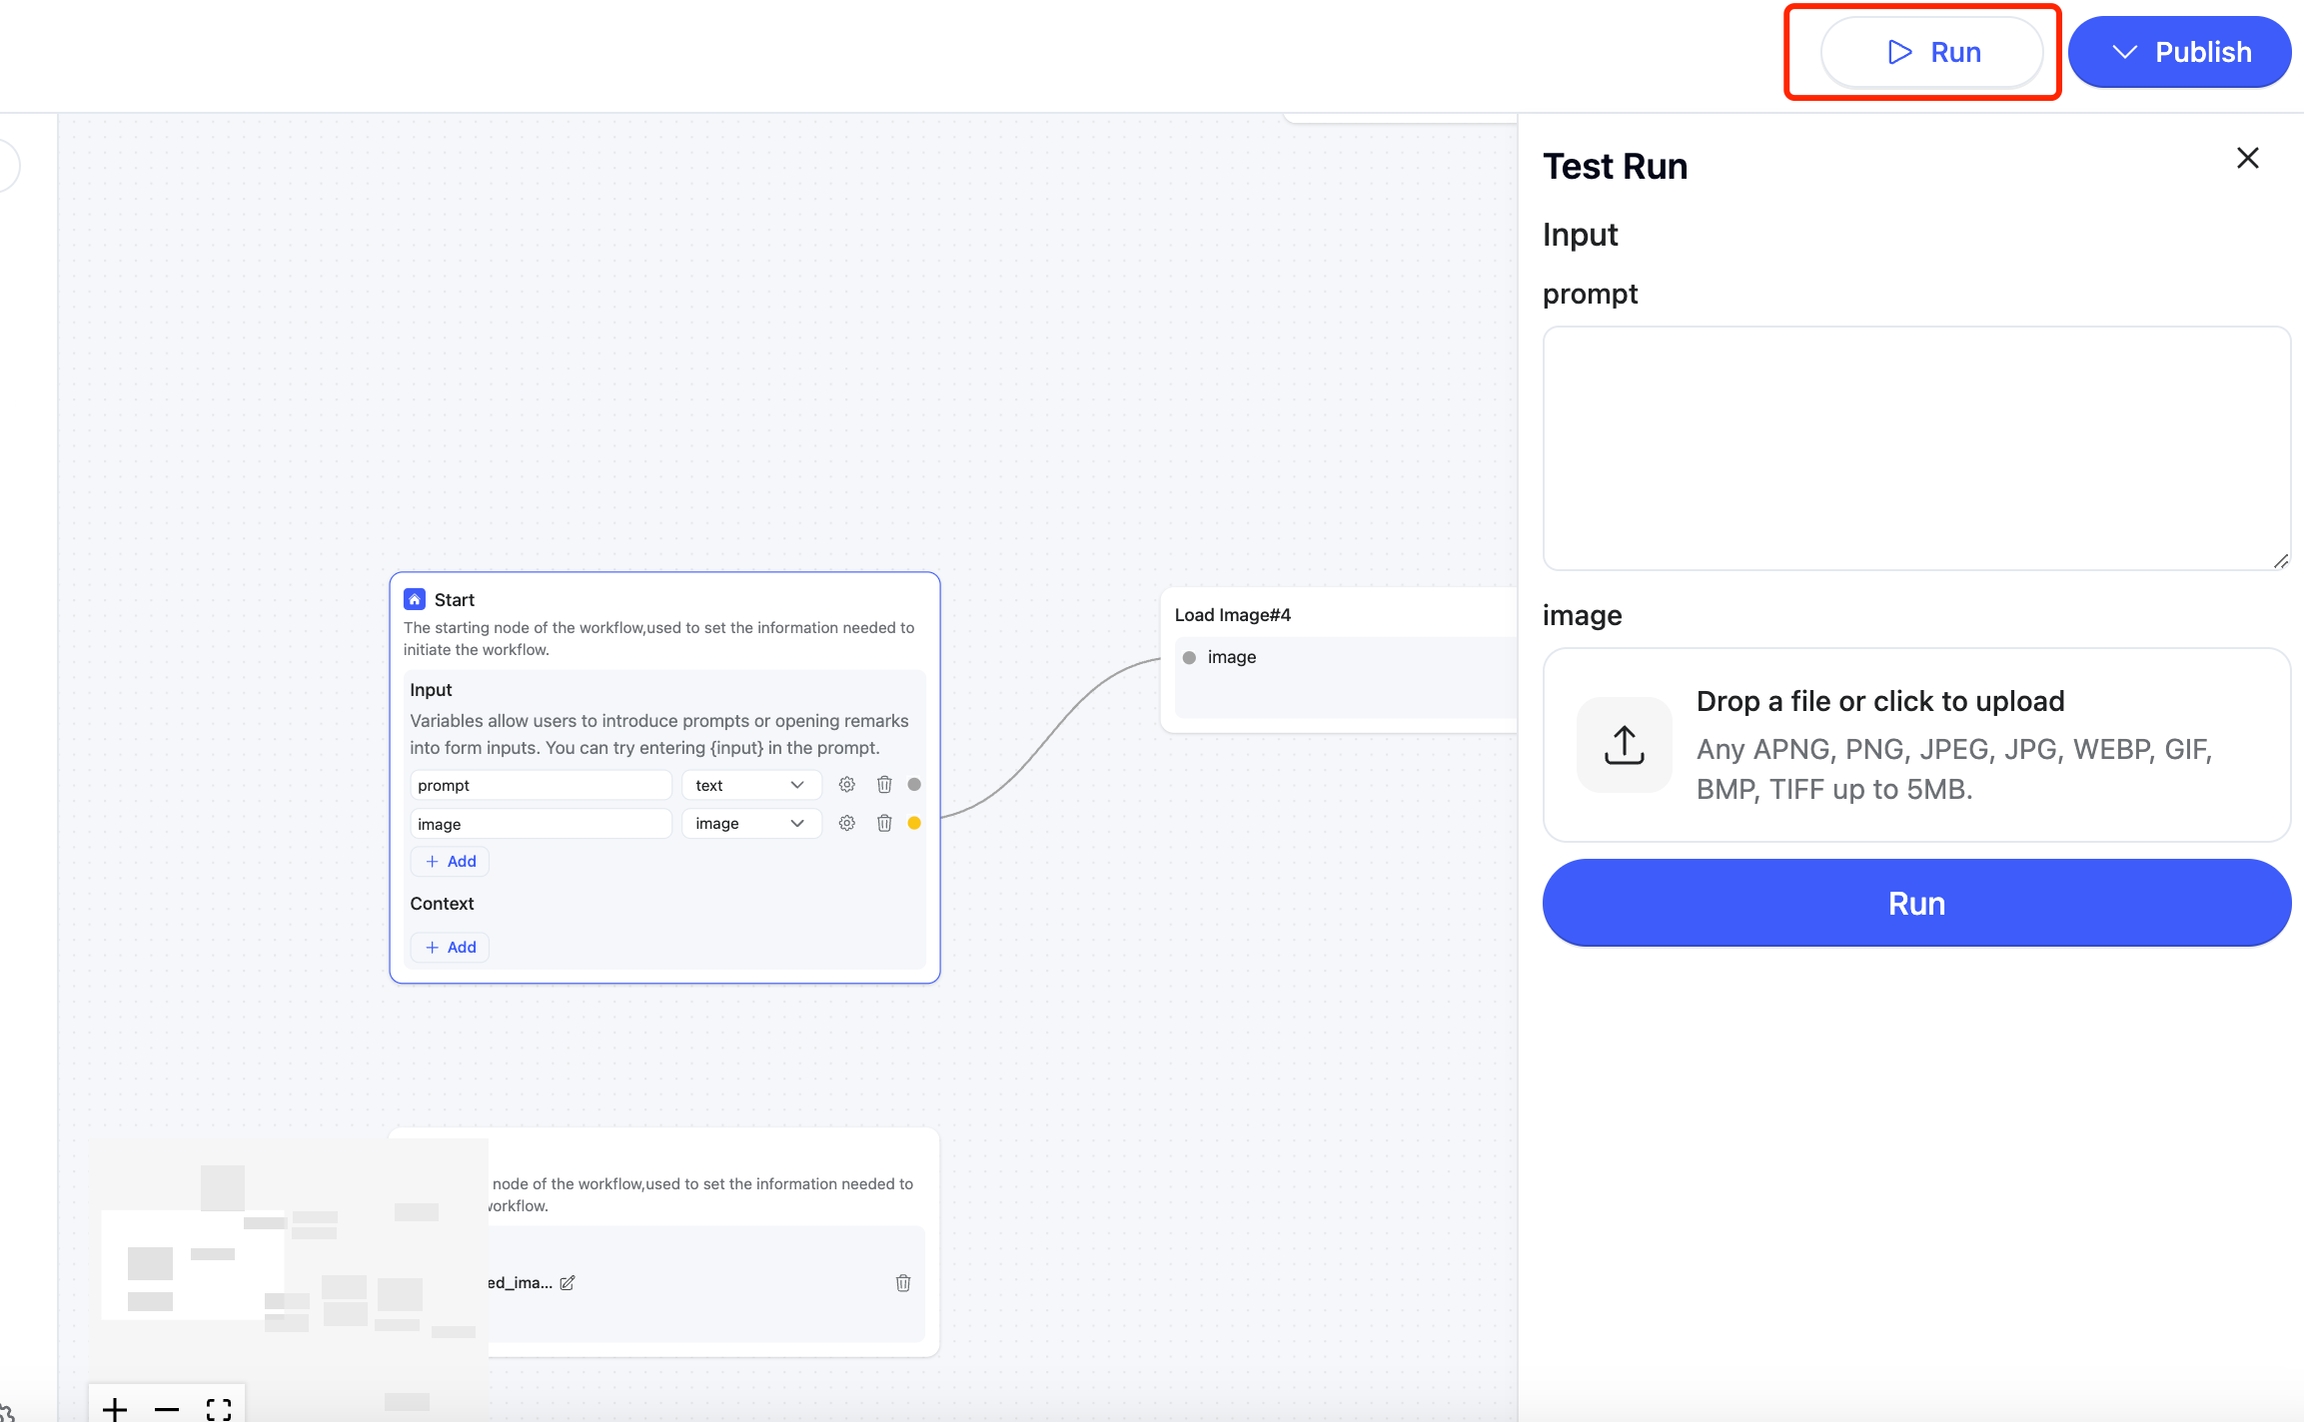The width and height of the screenshot is (2304, 1422).
Task: Click the gray prompt output connector dot
Action: coord(914,785)
